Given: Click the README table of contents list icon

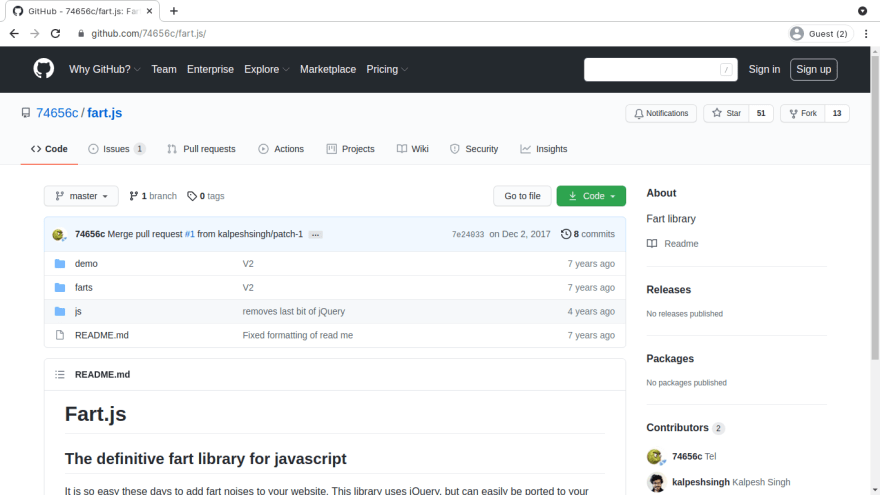Looking at the screenshot, I should (60, 374).
